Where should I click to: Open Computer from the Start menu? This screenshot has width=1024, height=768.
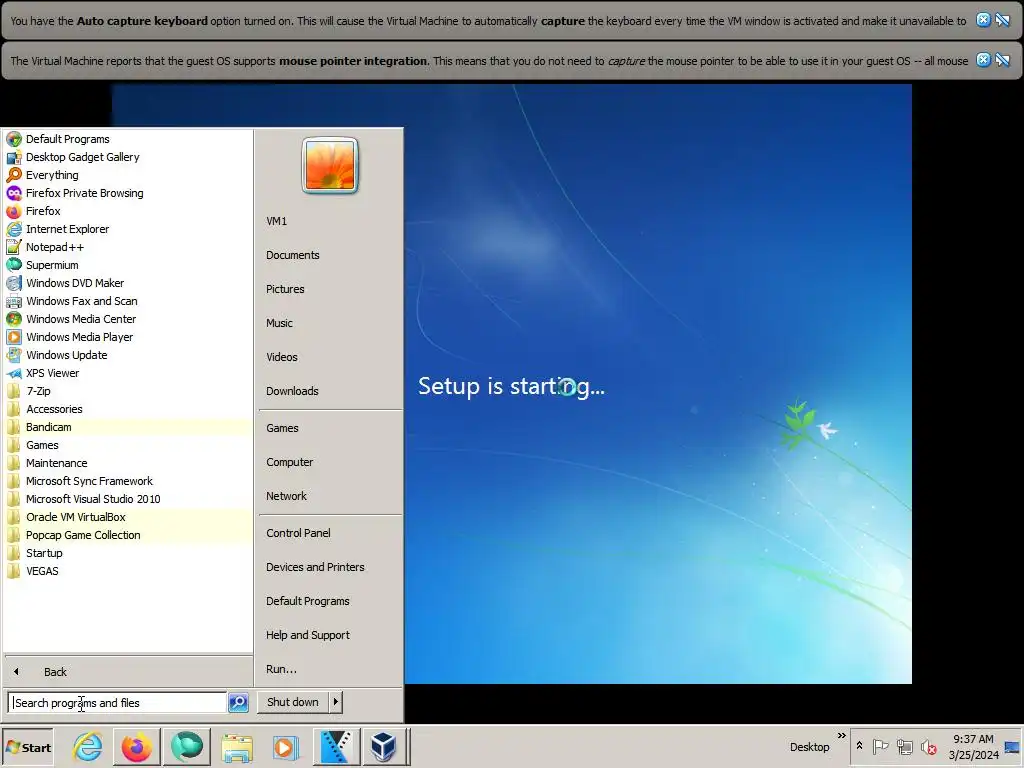[328, 462]
